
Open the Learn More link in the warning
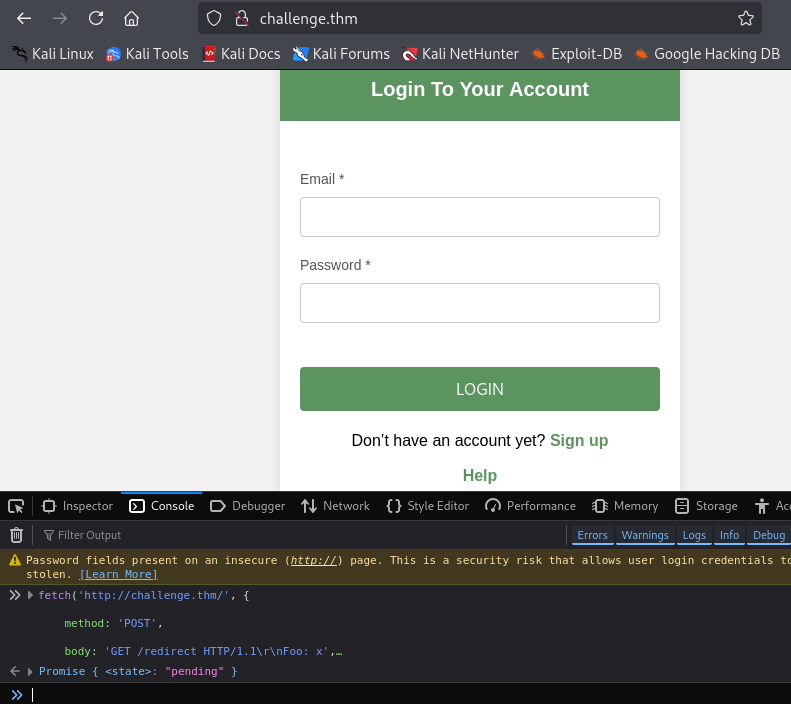click(x=119, y=574)
